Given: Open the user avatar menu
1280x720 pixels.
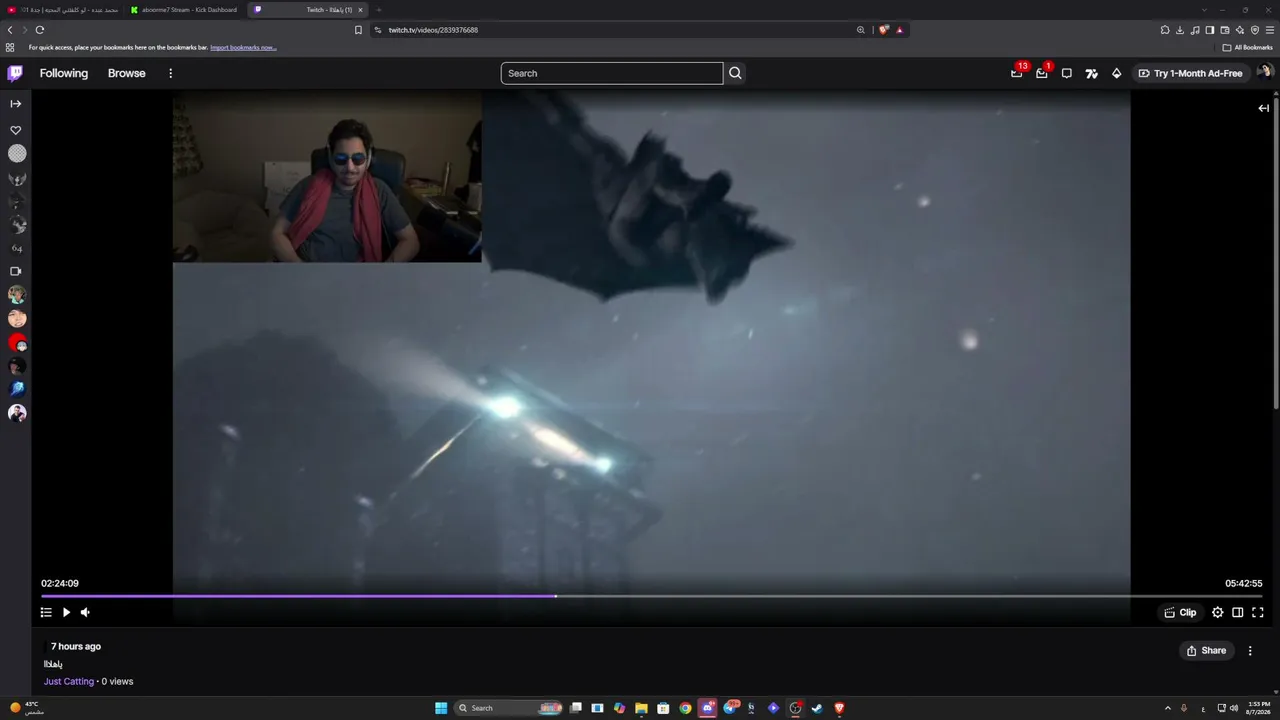Looking at the screenshot, I should click(x=1264, y=72).
